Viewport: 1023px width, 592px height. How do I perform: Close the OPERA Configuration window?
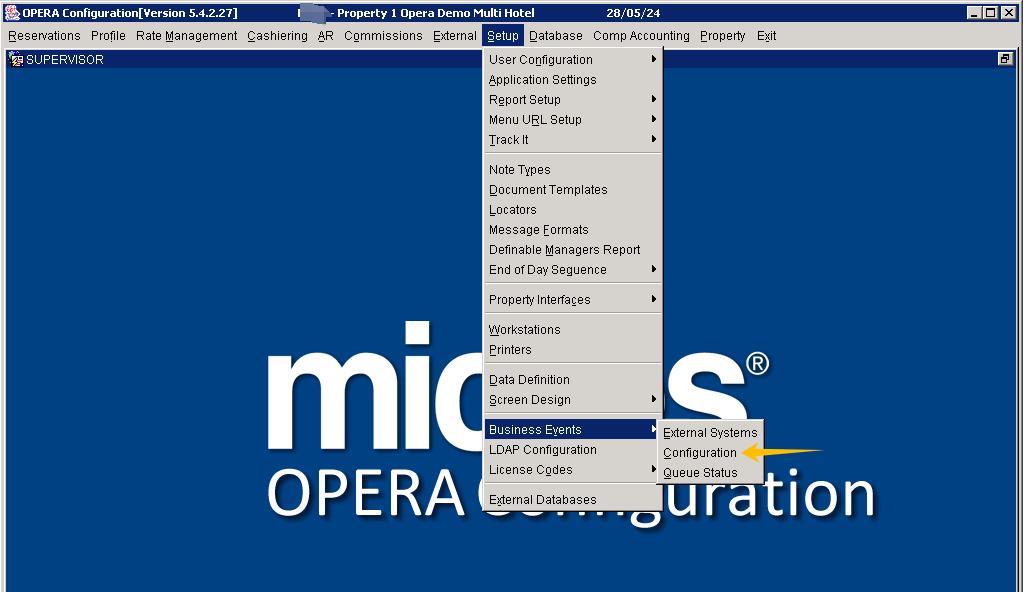[1009, 12]
